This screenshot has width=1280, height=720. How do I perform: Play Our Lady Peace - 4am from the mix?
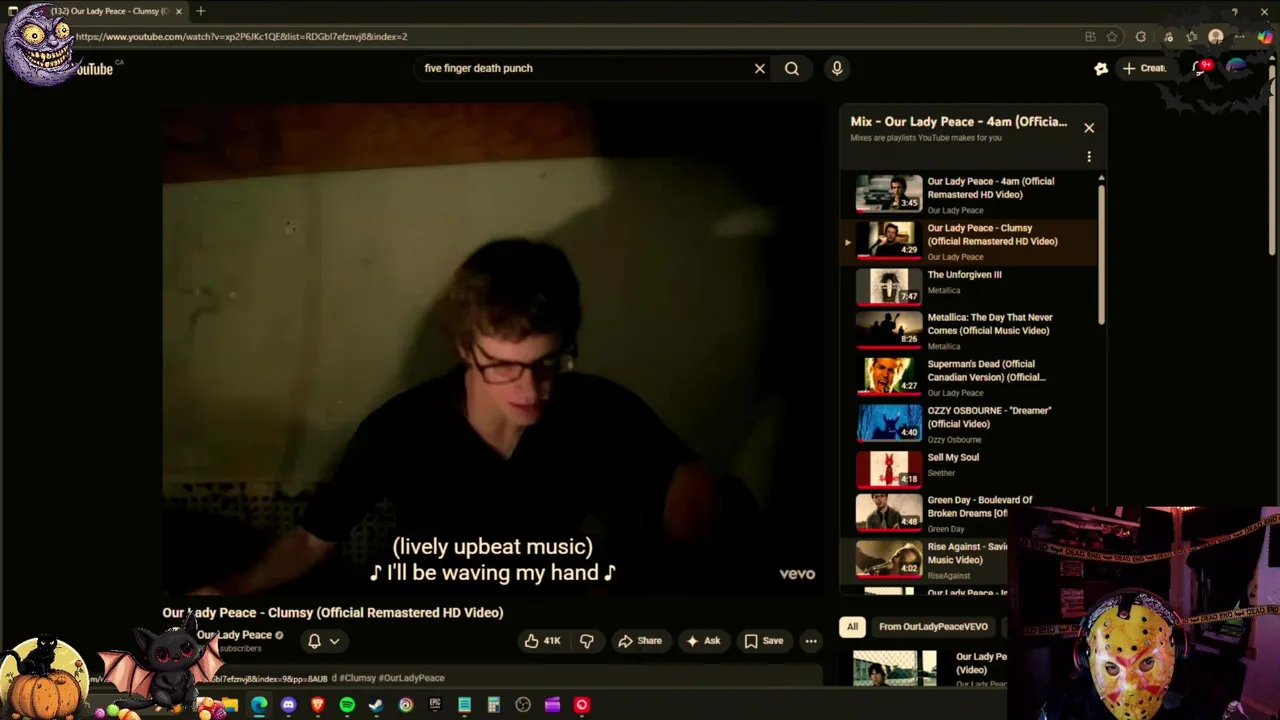click(x=970, y=194)
